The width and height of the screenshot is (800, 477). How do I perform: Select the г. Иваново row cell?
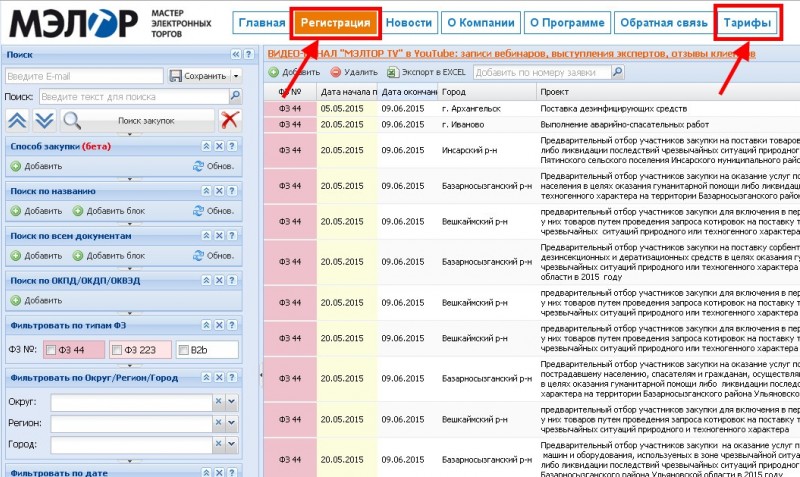(488, 124)
